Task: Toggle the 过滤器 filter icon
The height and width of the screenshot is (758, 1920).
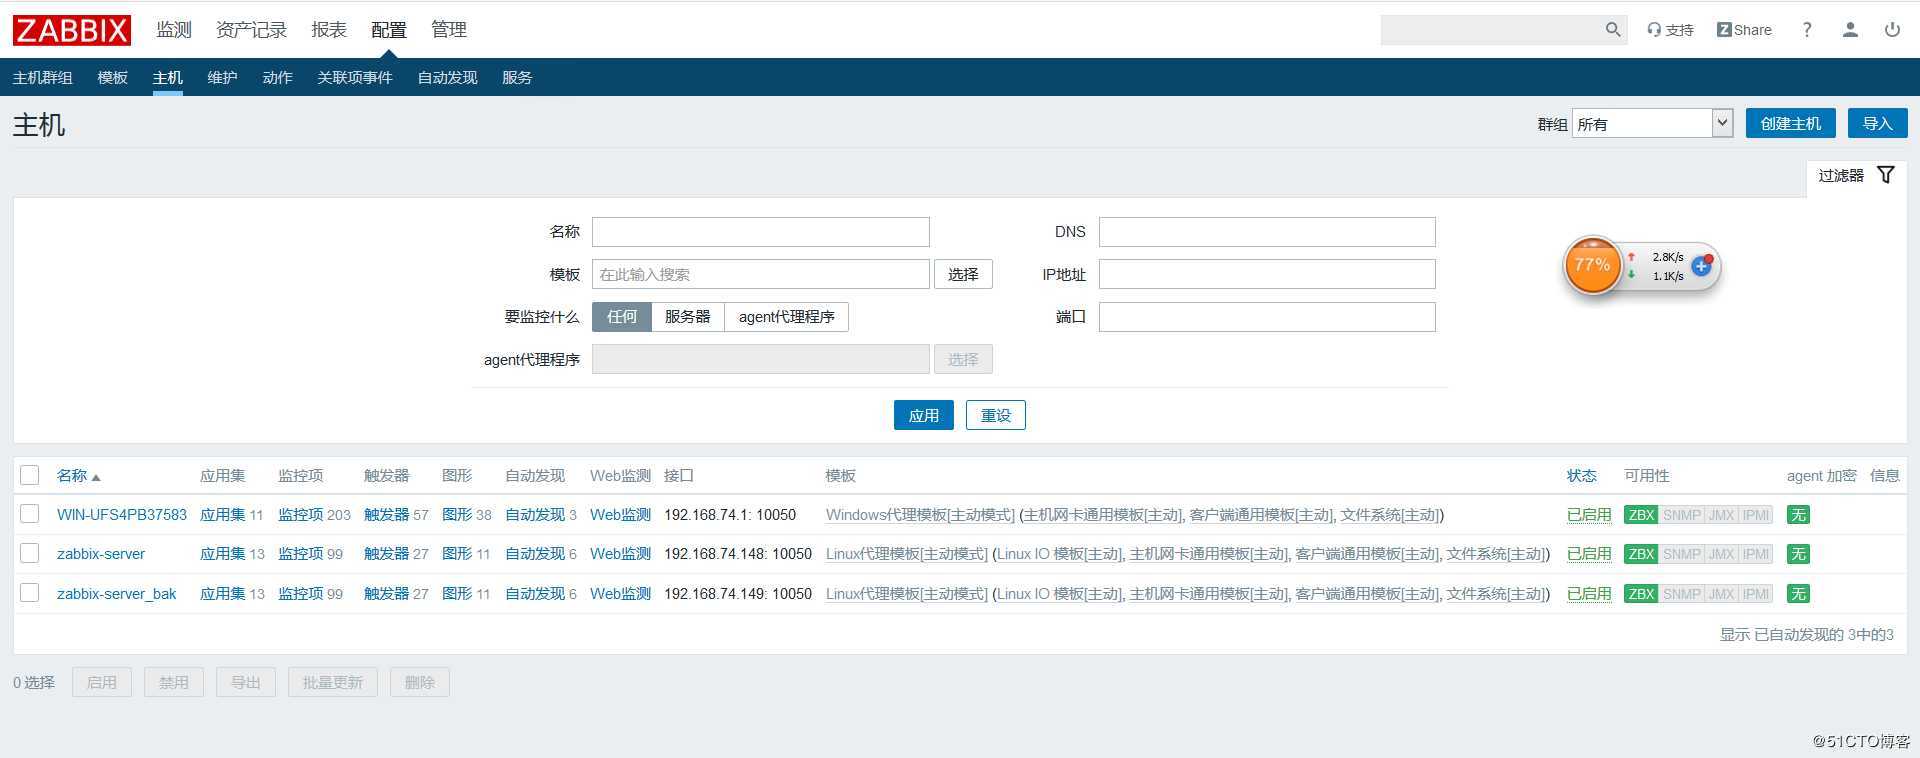Action: click(1886, 175)
